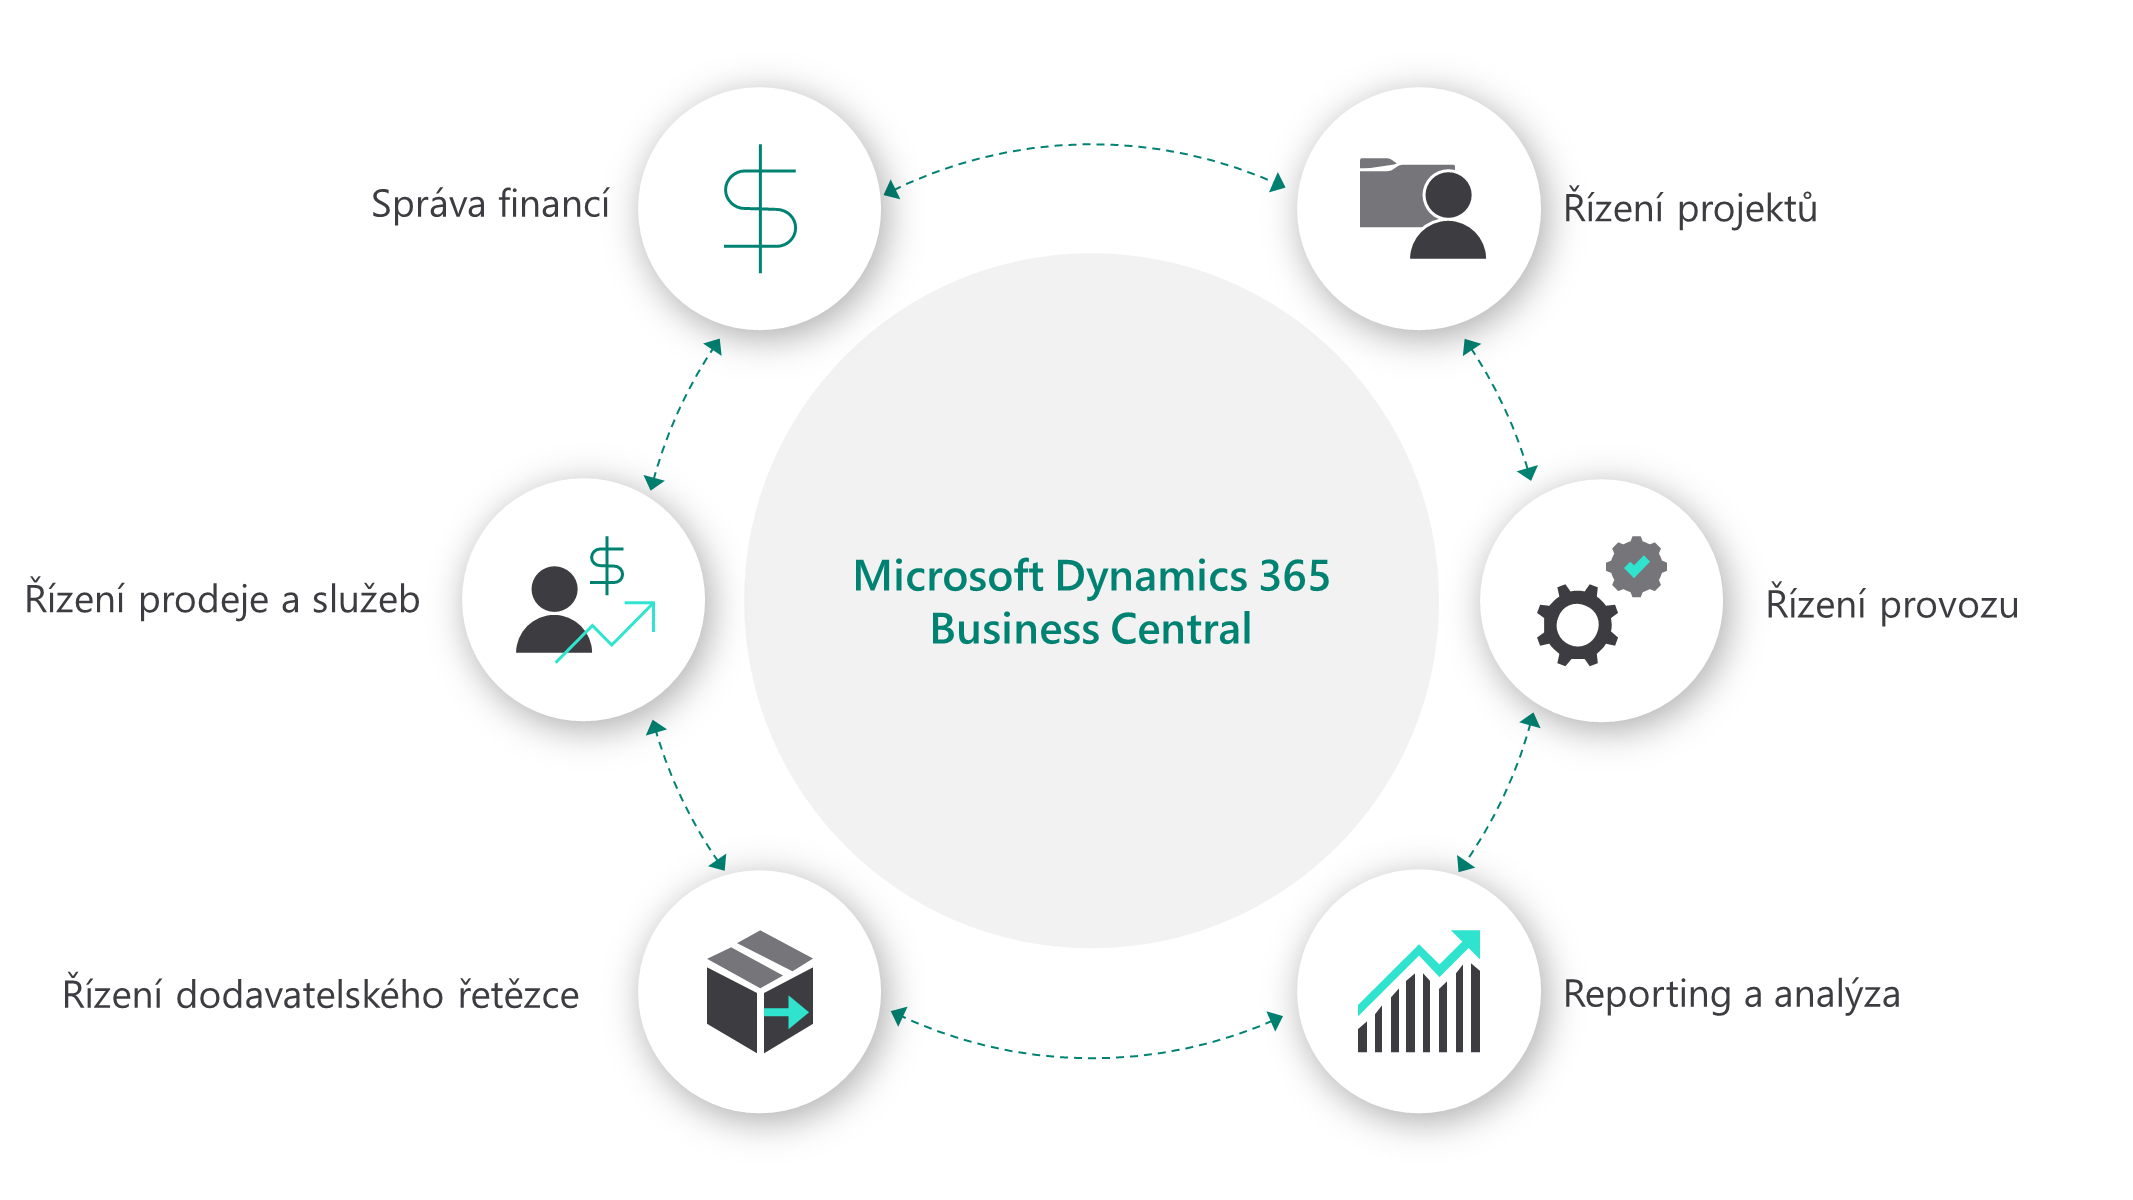
Task: Click the gears operations icon
Action: 1601,601
